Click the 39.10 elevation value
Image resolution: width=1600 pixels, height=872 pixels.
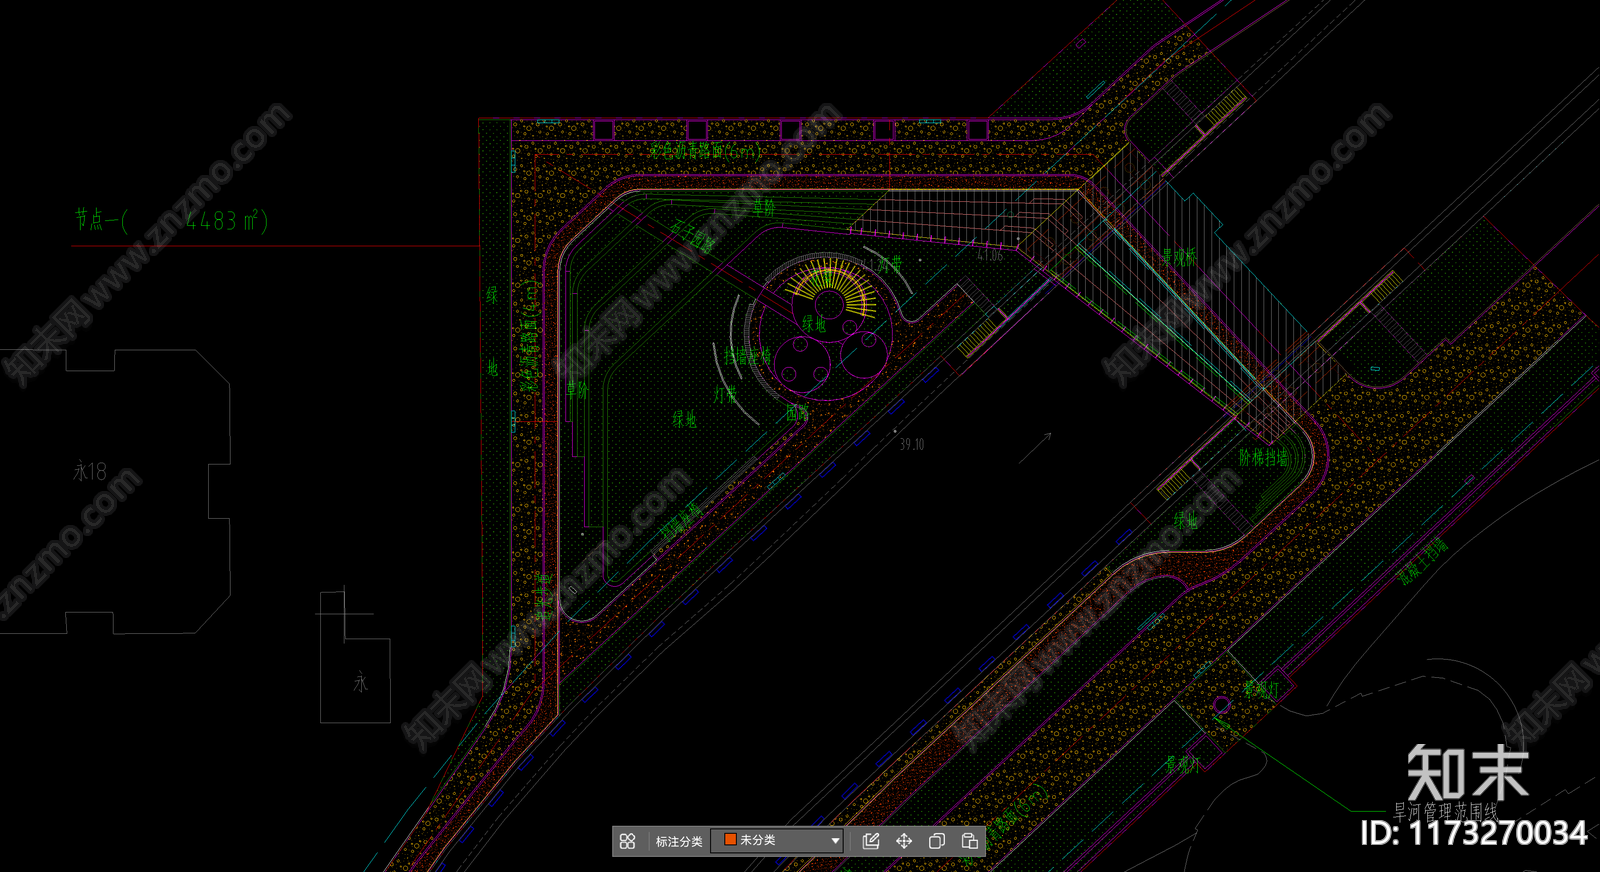(911, 444)
